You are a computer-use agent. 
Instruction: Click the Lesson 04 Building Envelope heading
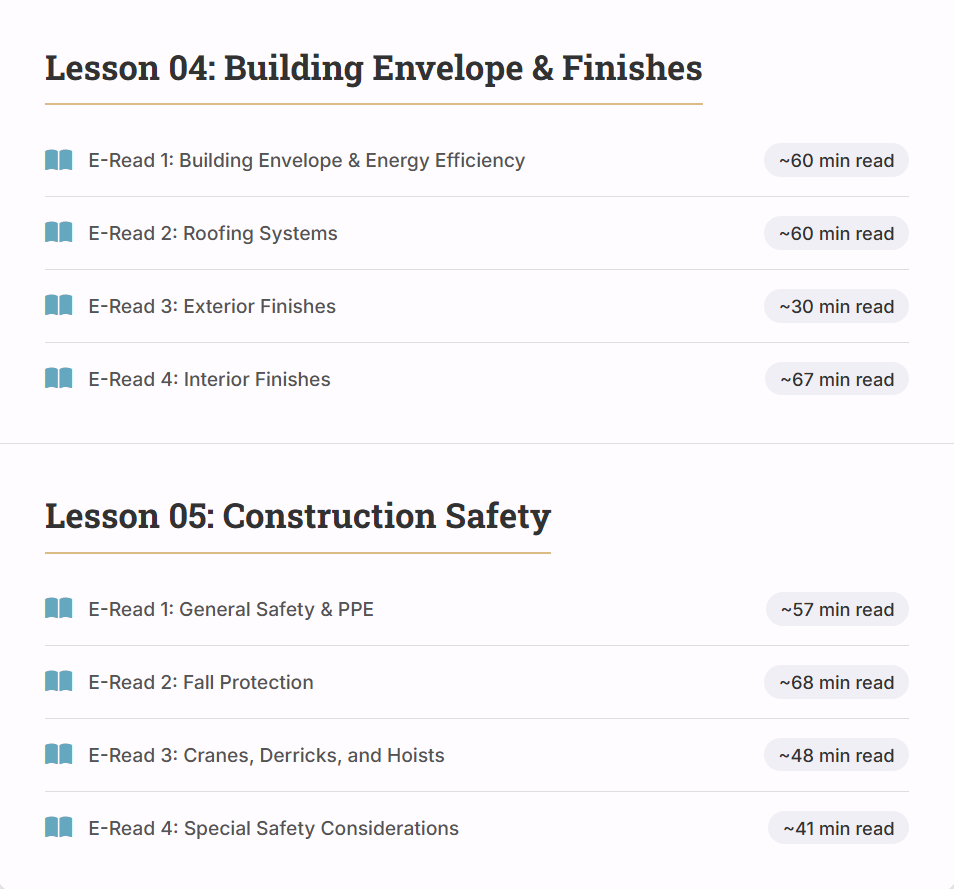click(x=373, y=69)
